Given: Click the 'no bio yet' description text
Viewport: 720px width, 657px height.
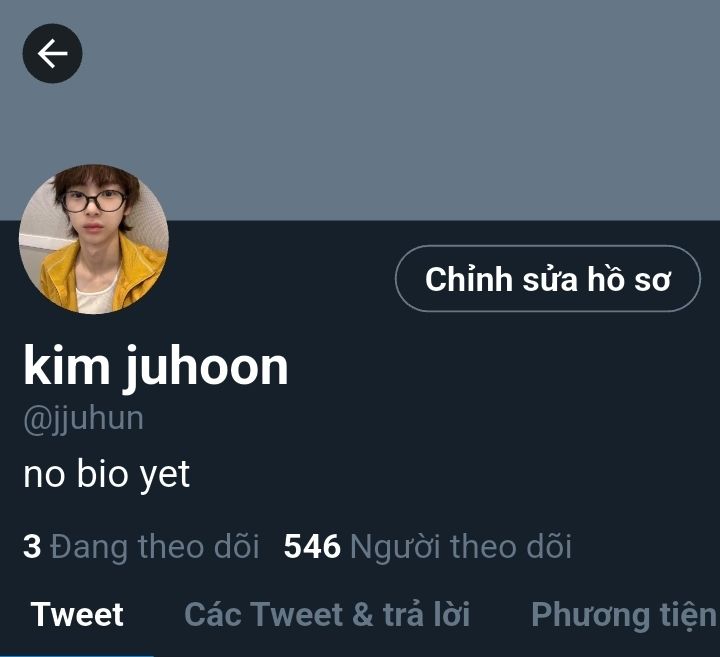Looking at the screenshot, I should (x=107, y=474).
